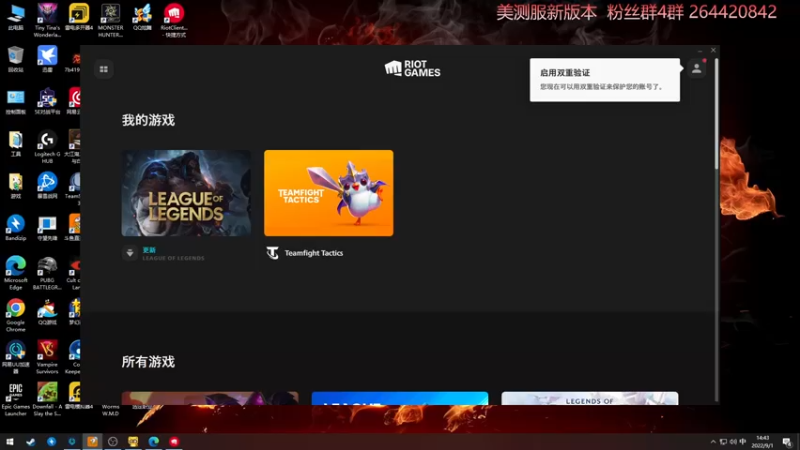Screen dimensions: 800x450
Task: Click the Riot Games logo
Action: [x=412, y=68]
